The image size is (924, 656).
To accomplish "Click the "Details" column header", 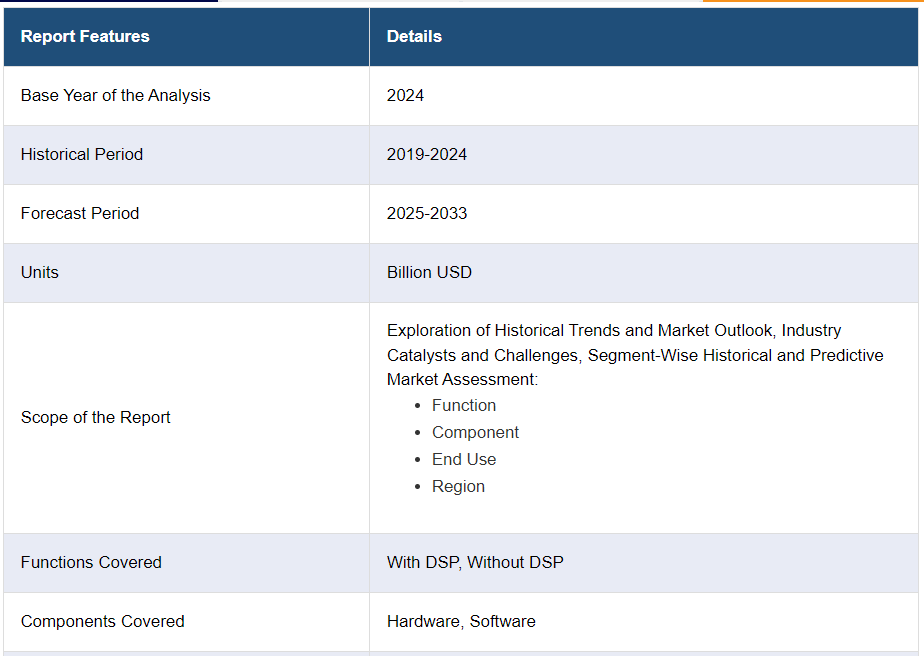I will [x=414, y=36].
